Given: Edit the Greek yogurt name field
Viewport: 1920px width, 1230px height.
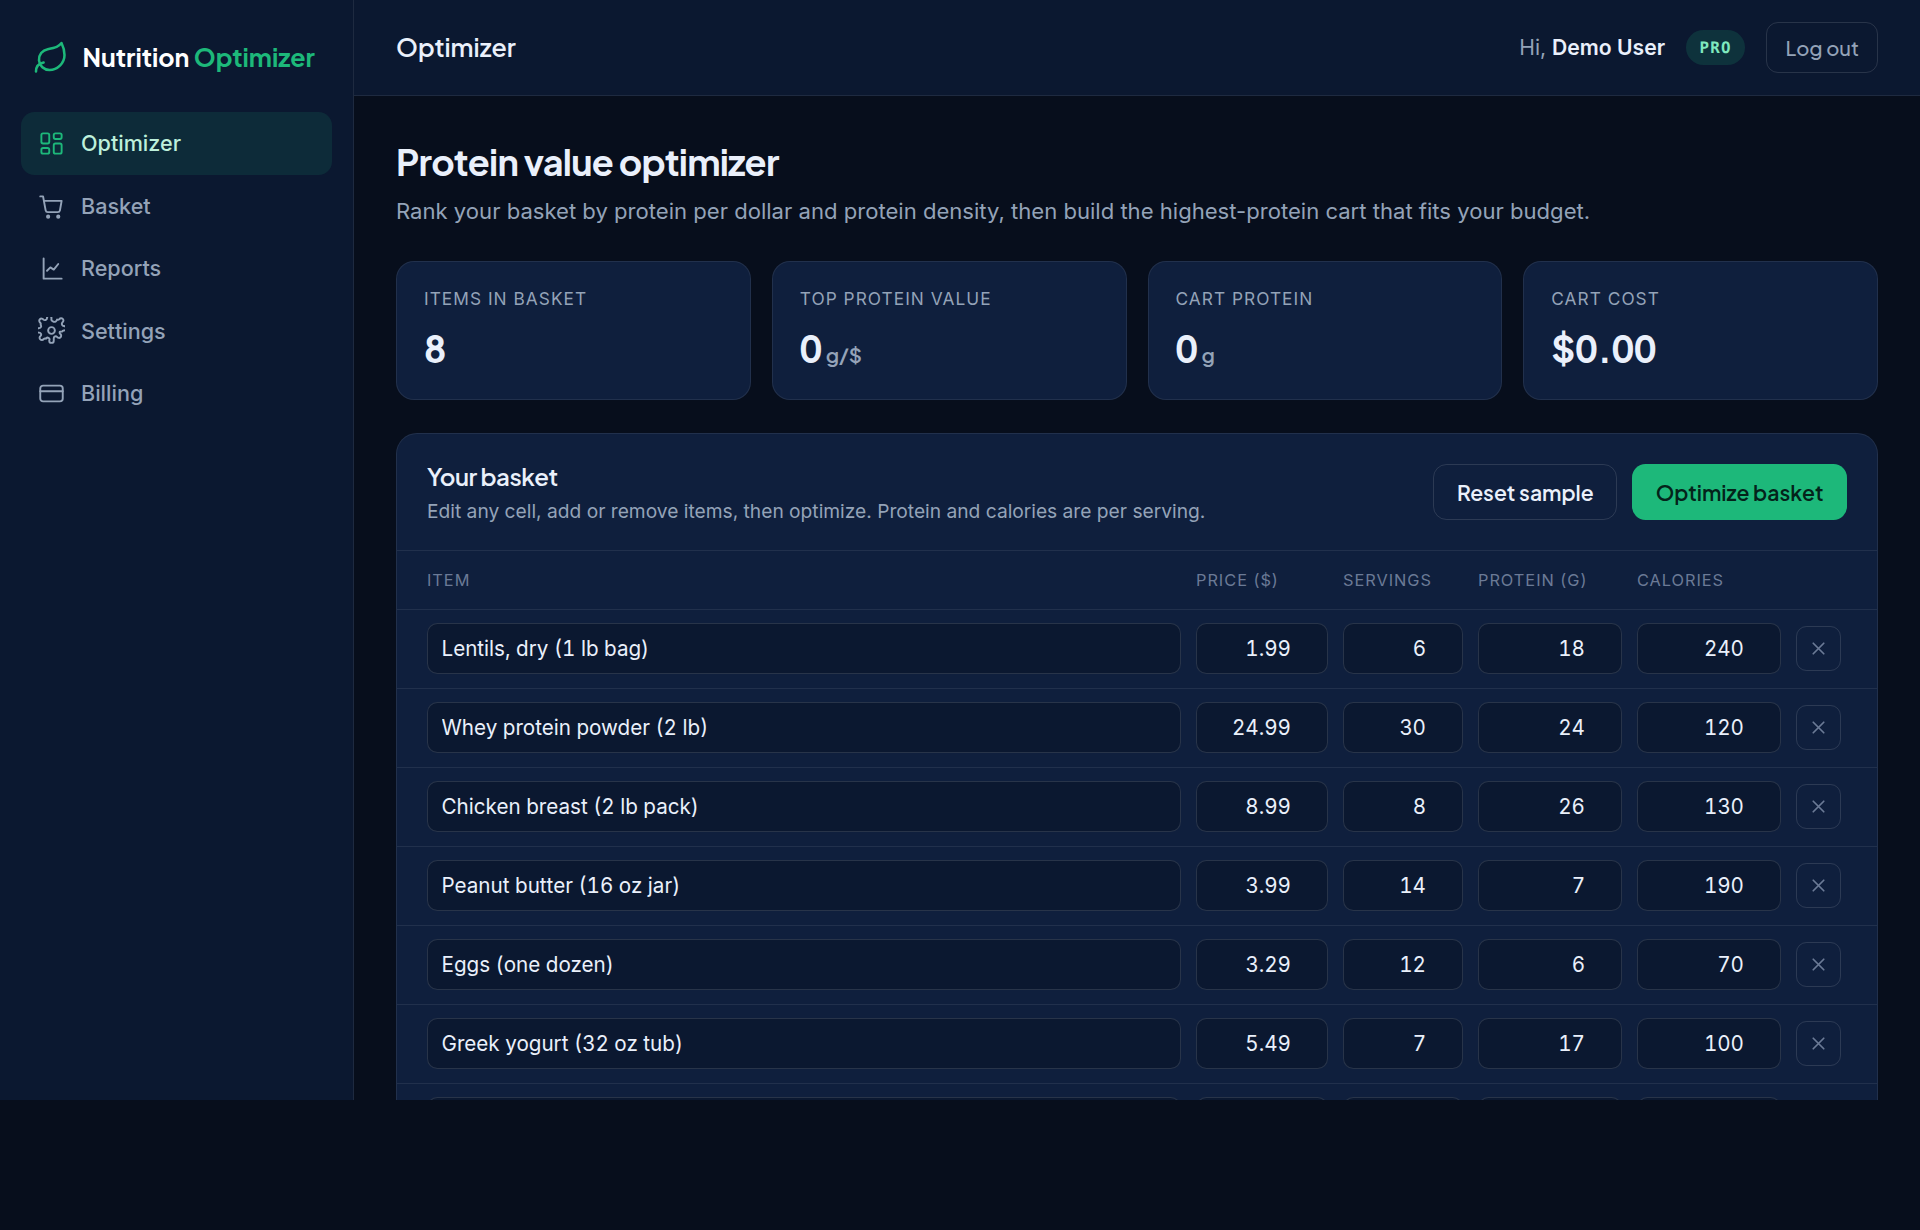Looking at the screenshot, I should point(804,1044).
